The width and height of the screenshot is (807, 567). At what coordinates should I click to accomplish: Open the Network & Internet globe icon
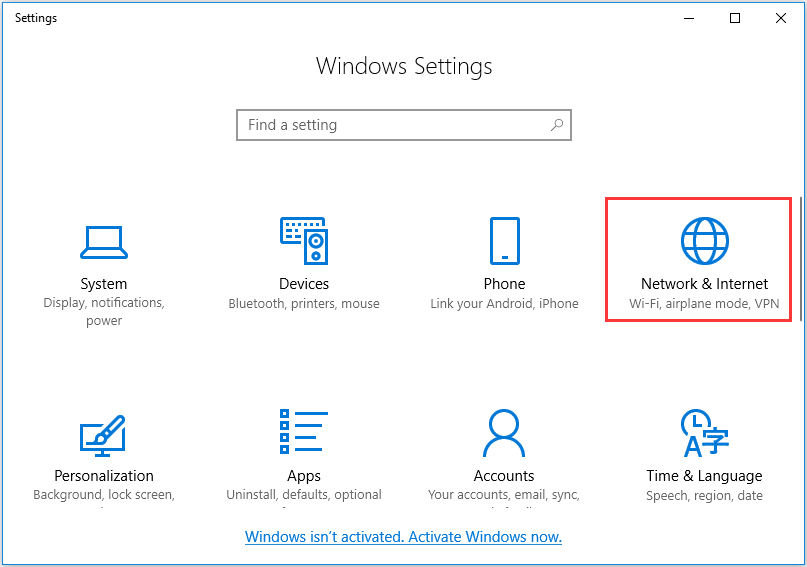[x=705, y=241]
